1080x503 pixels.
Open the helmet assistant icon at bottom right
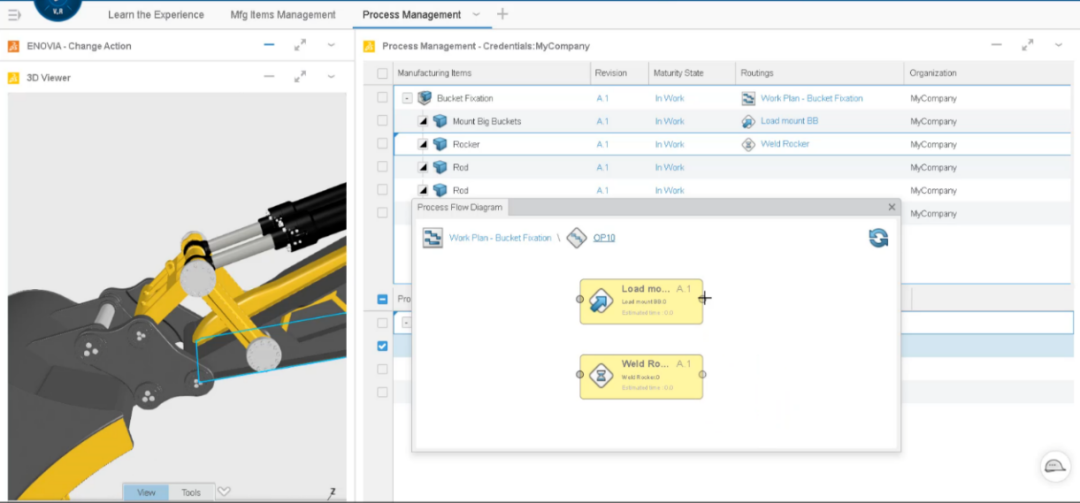coord(1055,466)
